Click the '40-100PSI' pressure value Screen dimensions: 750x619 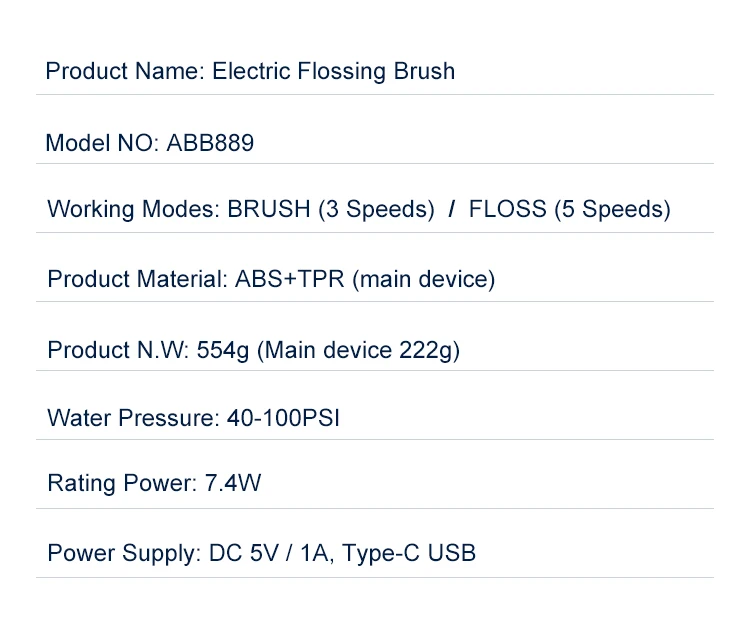[x=283, y=418]
